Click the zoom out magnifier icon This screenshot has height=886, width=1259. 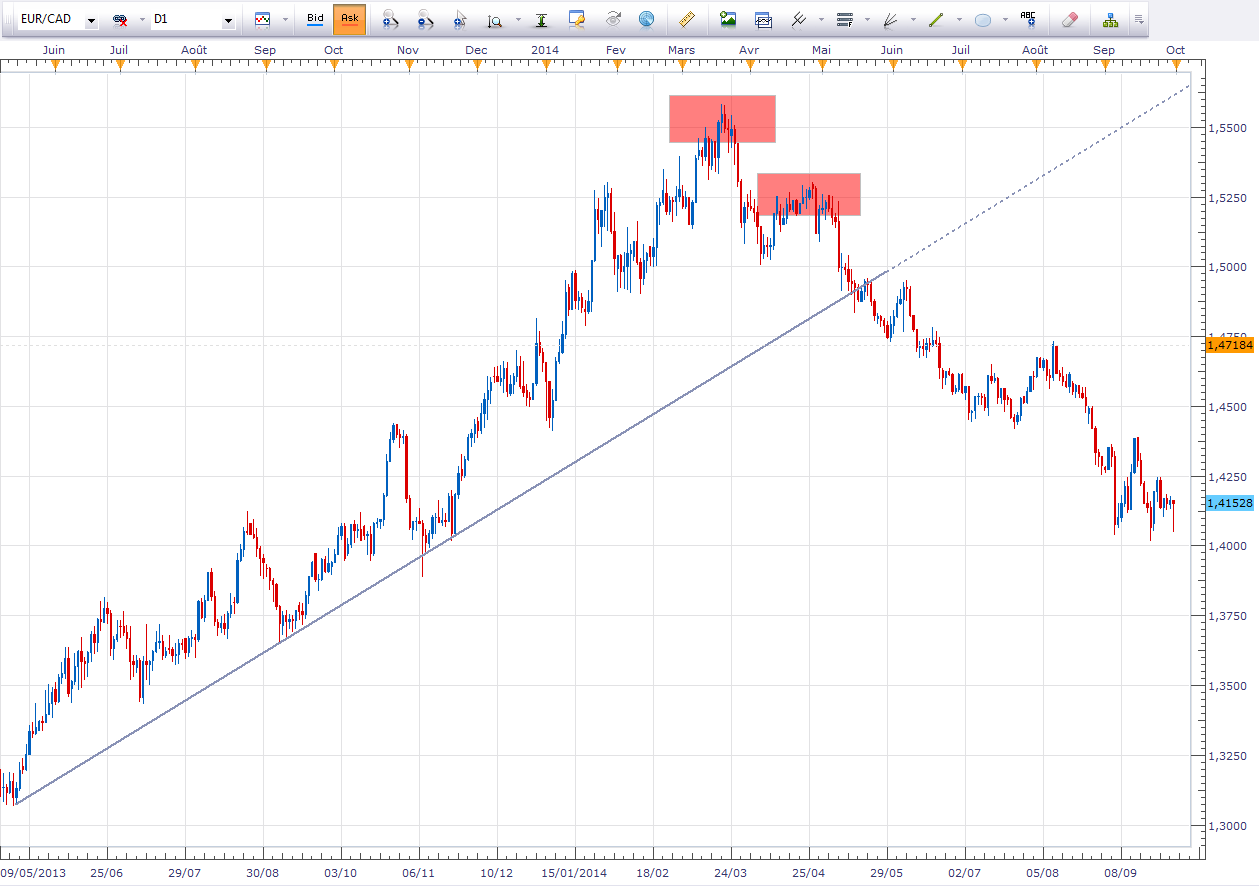[425, 19]
